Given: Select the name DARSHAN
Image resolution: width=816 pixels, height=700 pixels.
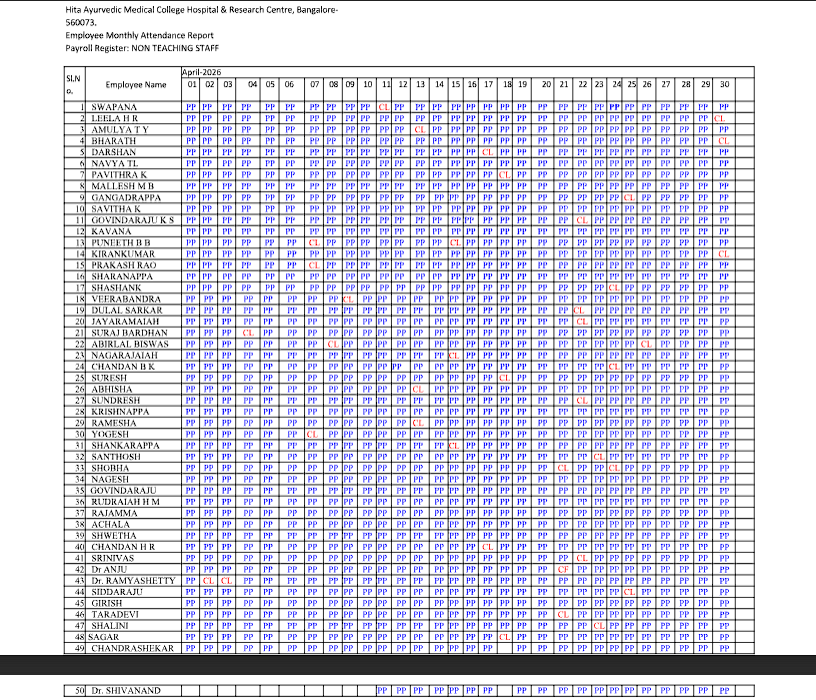Looking at the screenshot, I should (113, 152).
